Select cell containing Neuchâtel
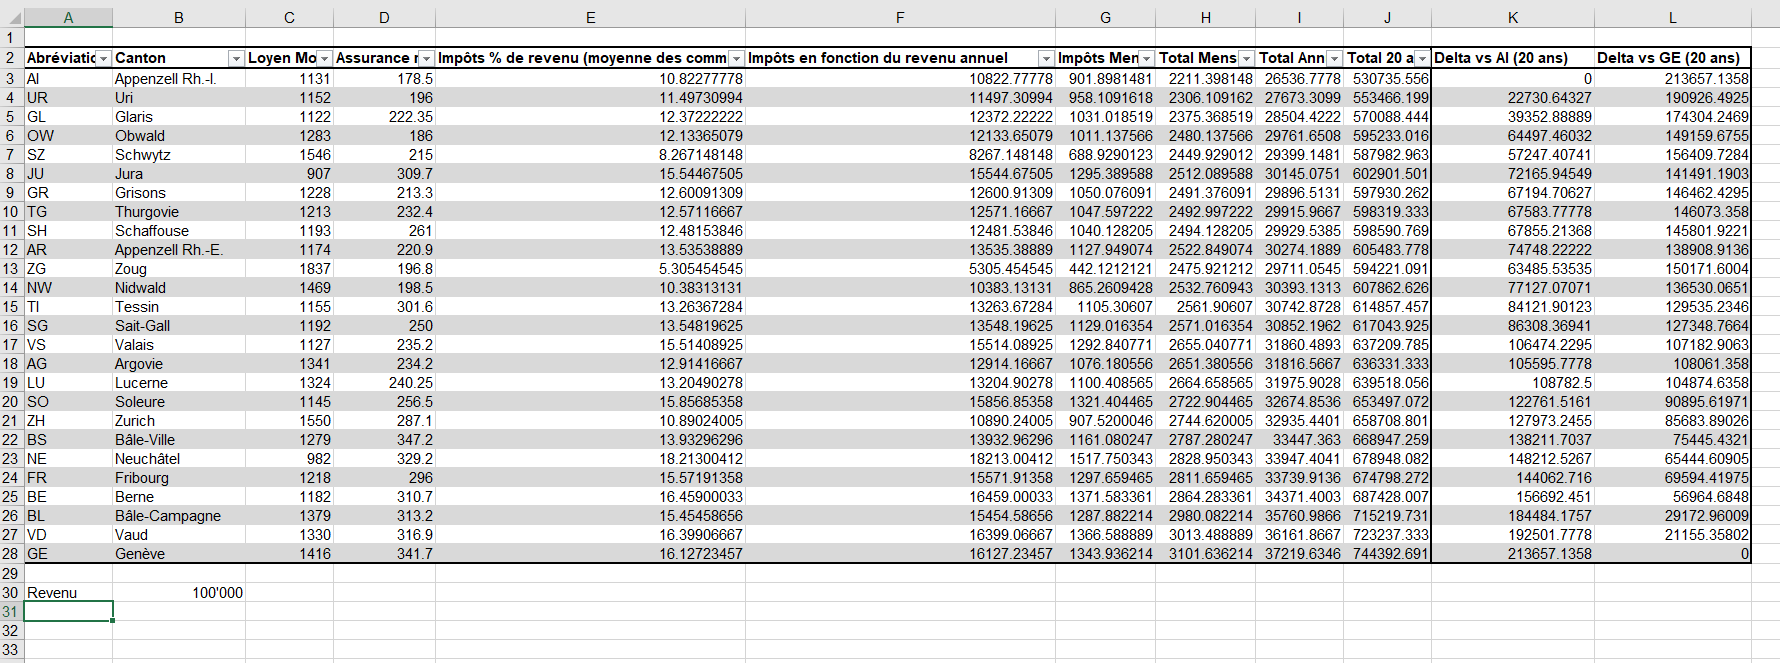The width and height of the screenshot is (1780, 663). pyautogui.click(x=178, y=459)
